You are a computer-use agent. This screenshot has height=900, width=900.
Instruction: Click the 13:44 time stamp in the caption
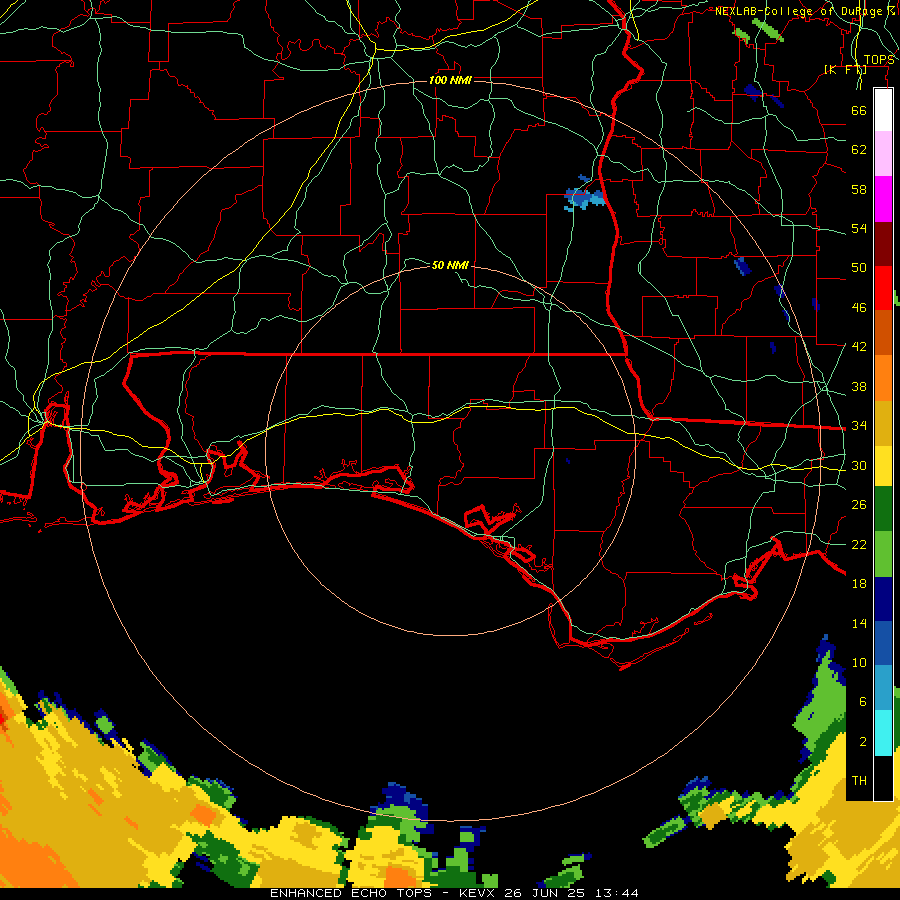(617, 893)
